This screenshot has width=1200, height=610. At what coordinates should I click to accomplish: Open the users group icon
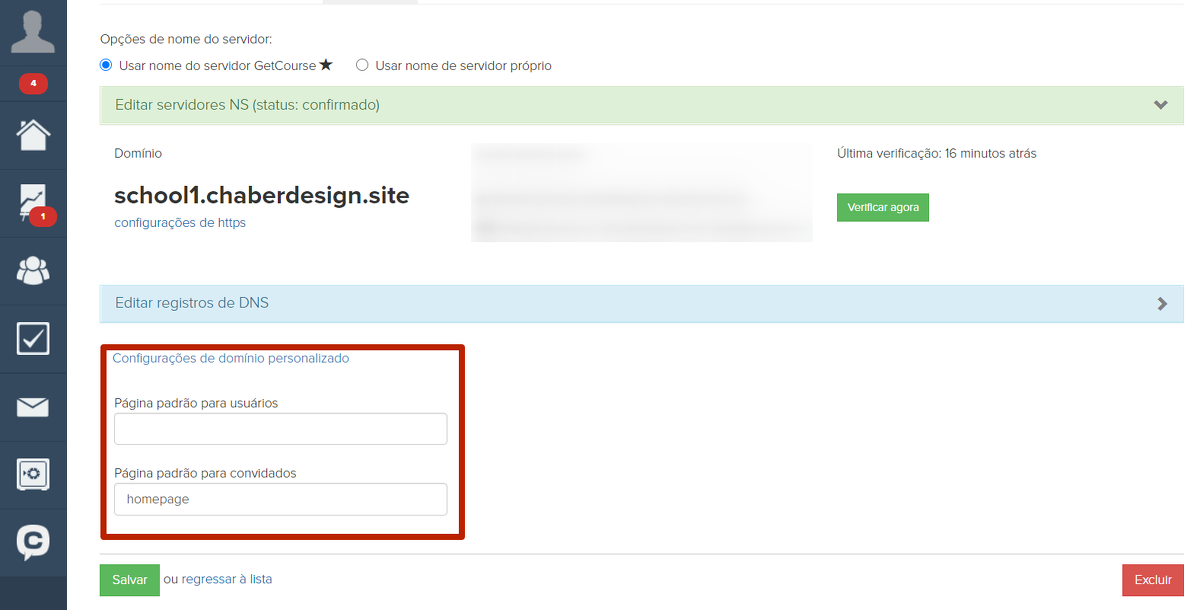coord(33,271)
